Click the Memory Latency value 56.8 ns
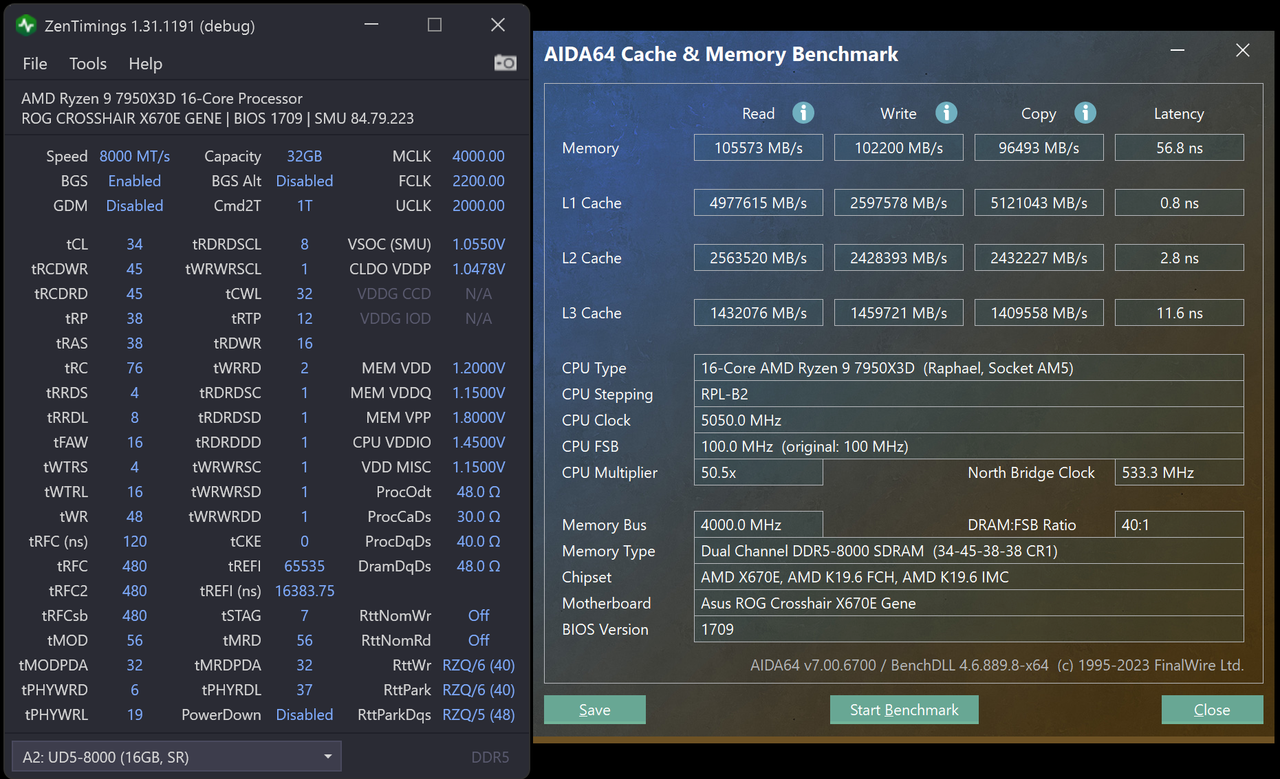Screen dimensions: 1280x779 point(1179,148)
